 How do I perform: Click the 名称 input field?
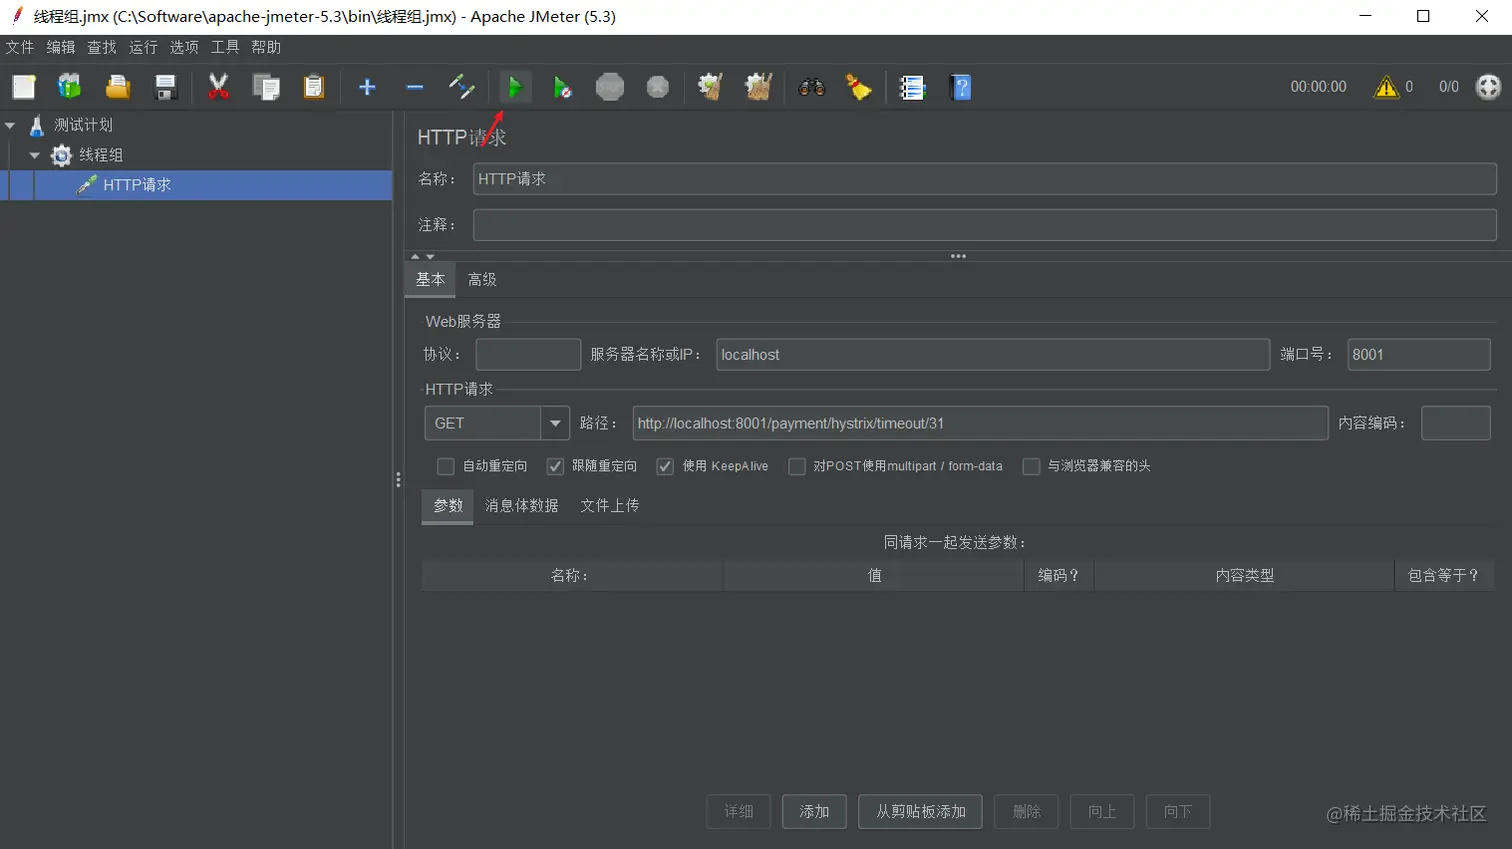coord(984,179)
